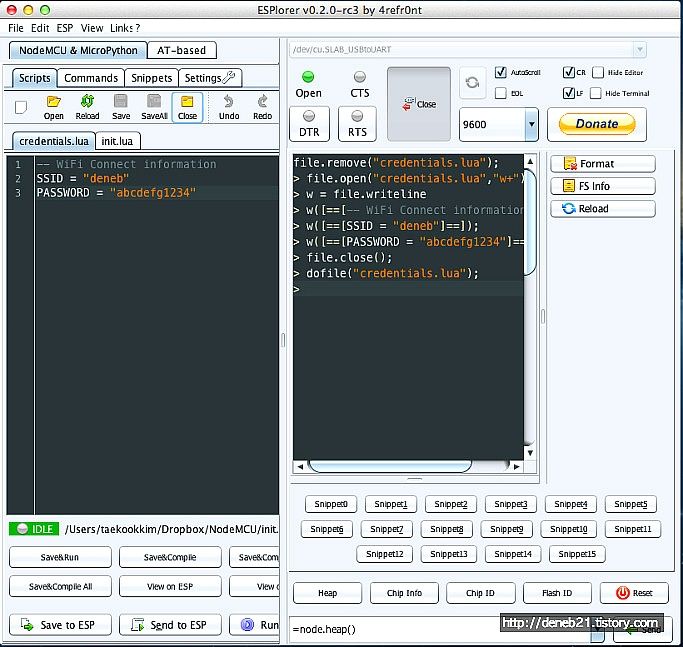This screenshot has width=683, height=647.
Task: Toggle the RTS line button
Action: (x=357, y=124)
